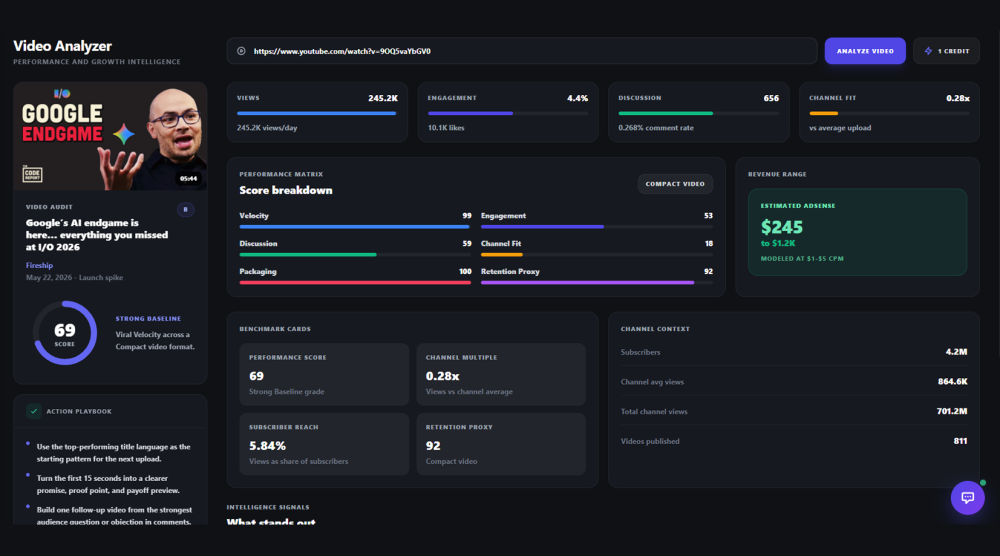Open the Subscriber Reach benchmark card
This screenshot has height=556, width=1000.
324,444
